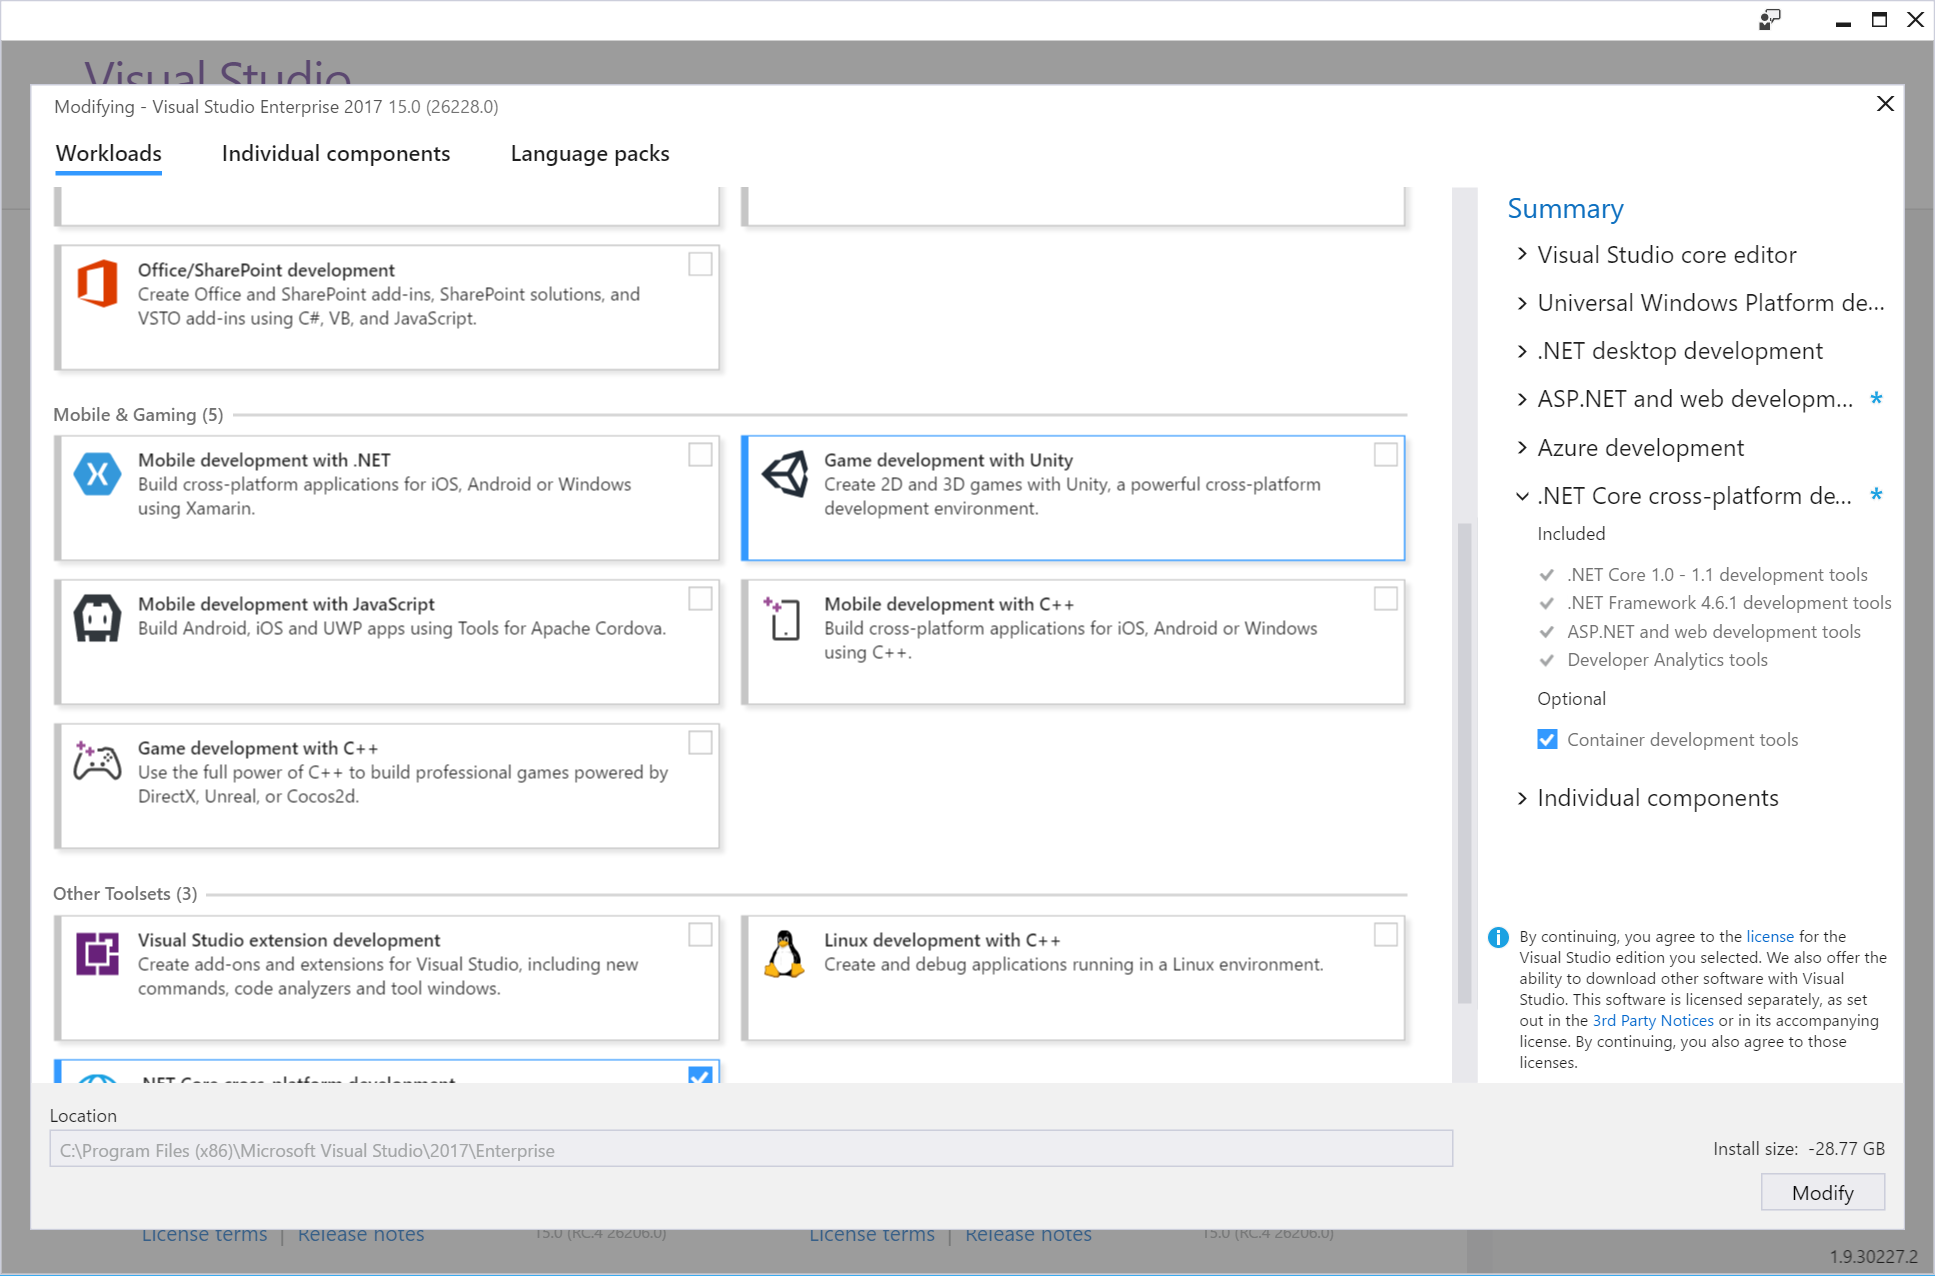1935x1276 pixels.
Task: Click the Apache Cordova JavaScript icon
Action: point(98,618)
